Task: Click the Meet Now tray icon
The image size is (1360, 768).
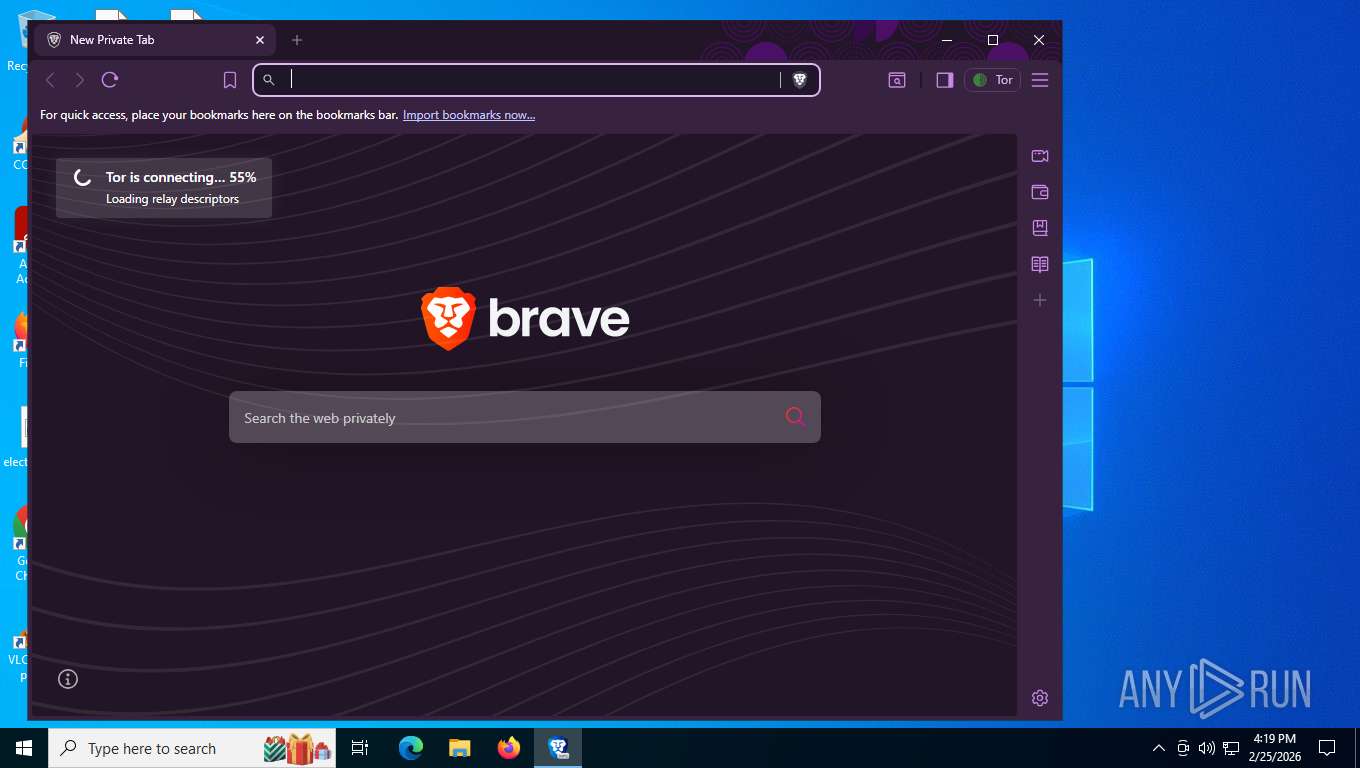Action: 1183,748
